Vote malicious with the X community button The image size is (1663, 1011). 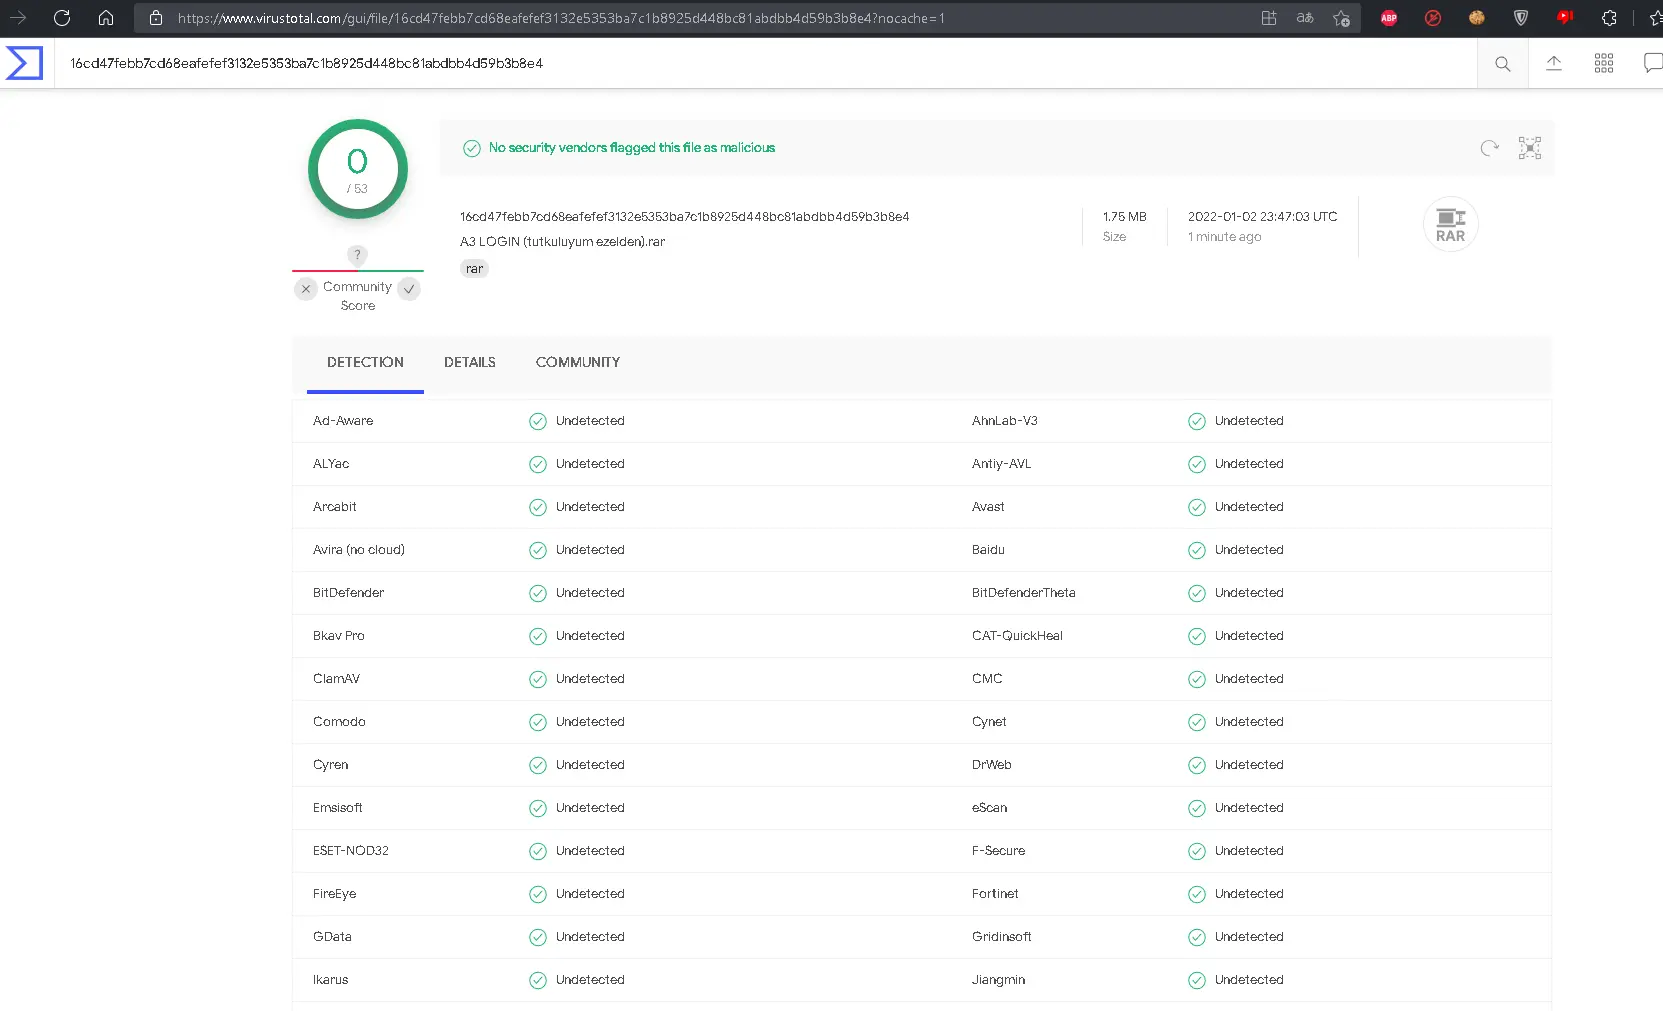coord(306,289)
